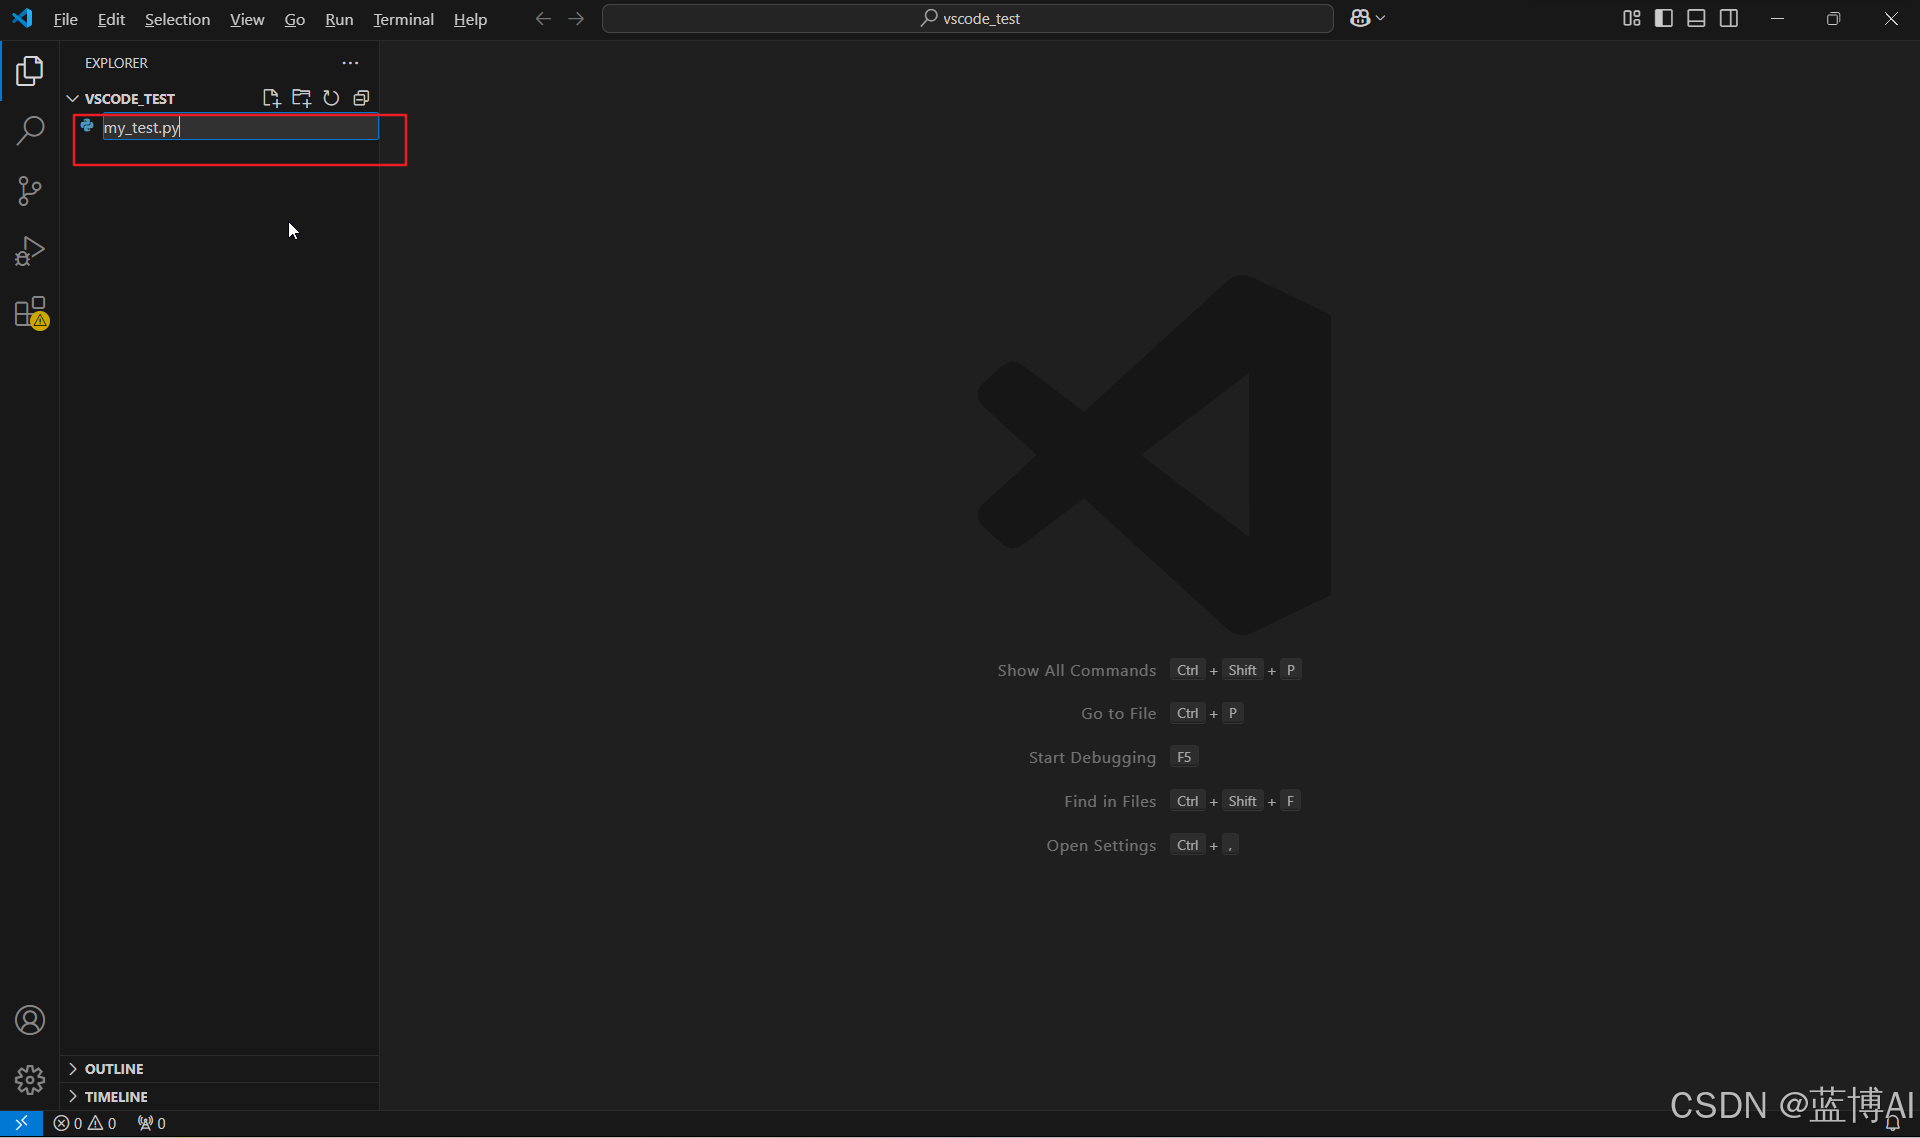Collapse the VSCODE_TEST folder section
Screen dimensions: 1920x1138
tap(73, 98)
